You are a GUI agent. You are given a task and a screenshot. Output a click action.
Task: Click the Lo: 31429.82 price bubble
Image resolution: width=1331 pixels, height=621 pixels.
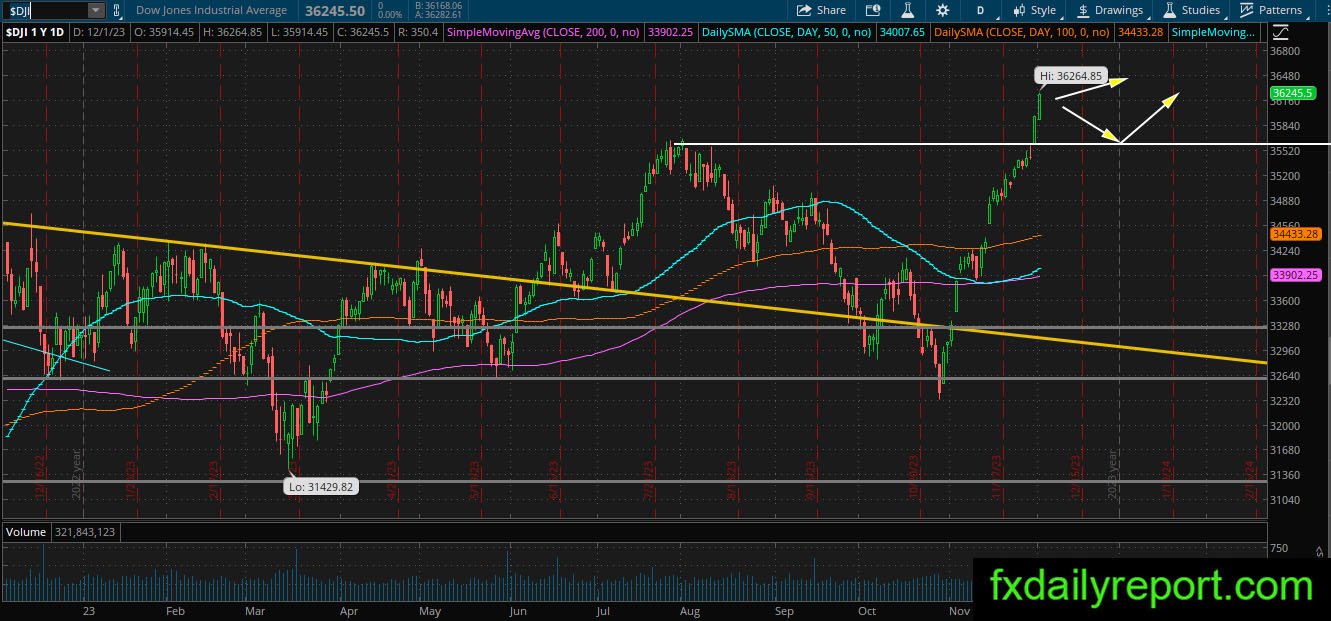321,487
